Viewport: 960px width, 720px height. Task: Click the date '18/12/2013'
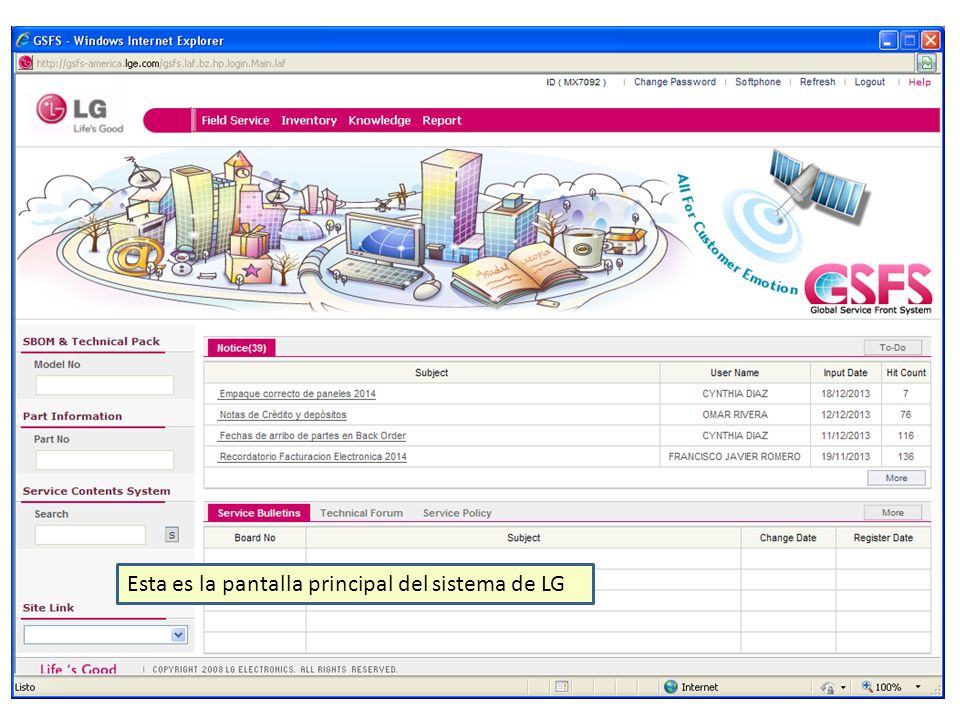846,394
